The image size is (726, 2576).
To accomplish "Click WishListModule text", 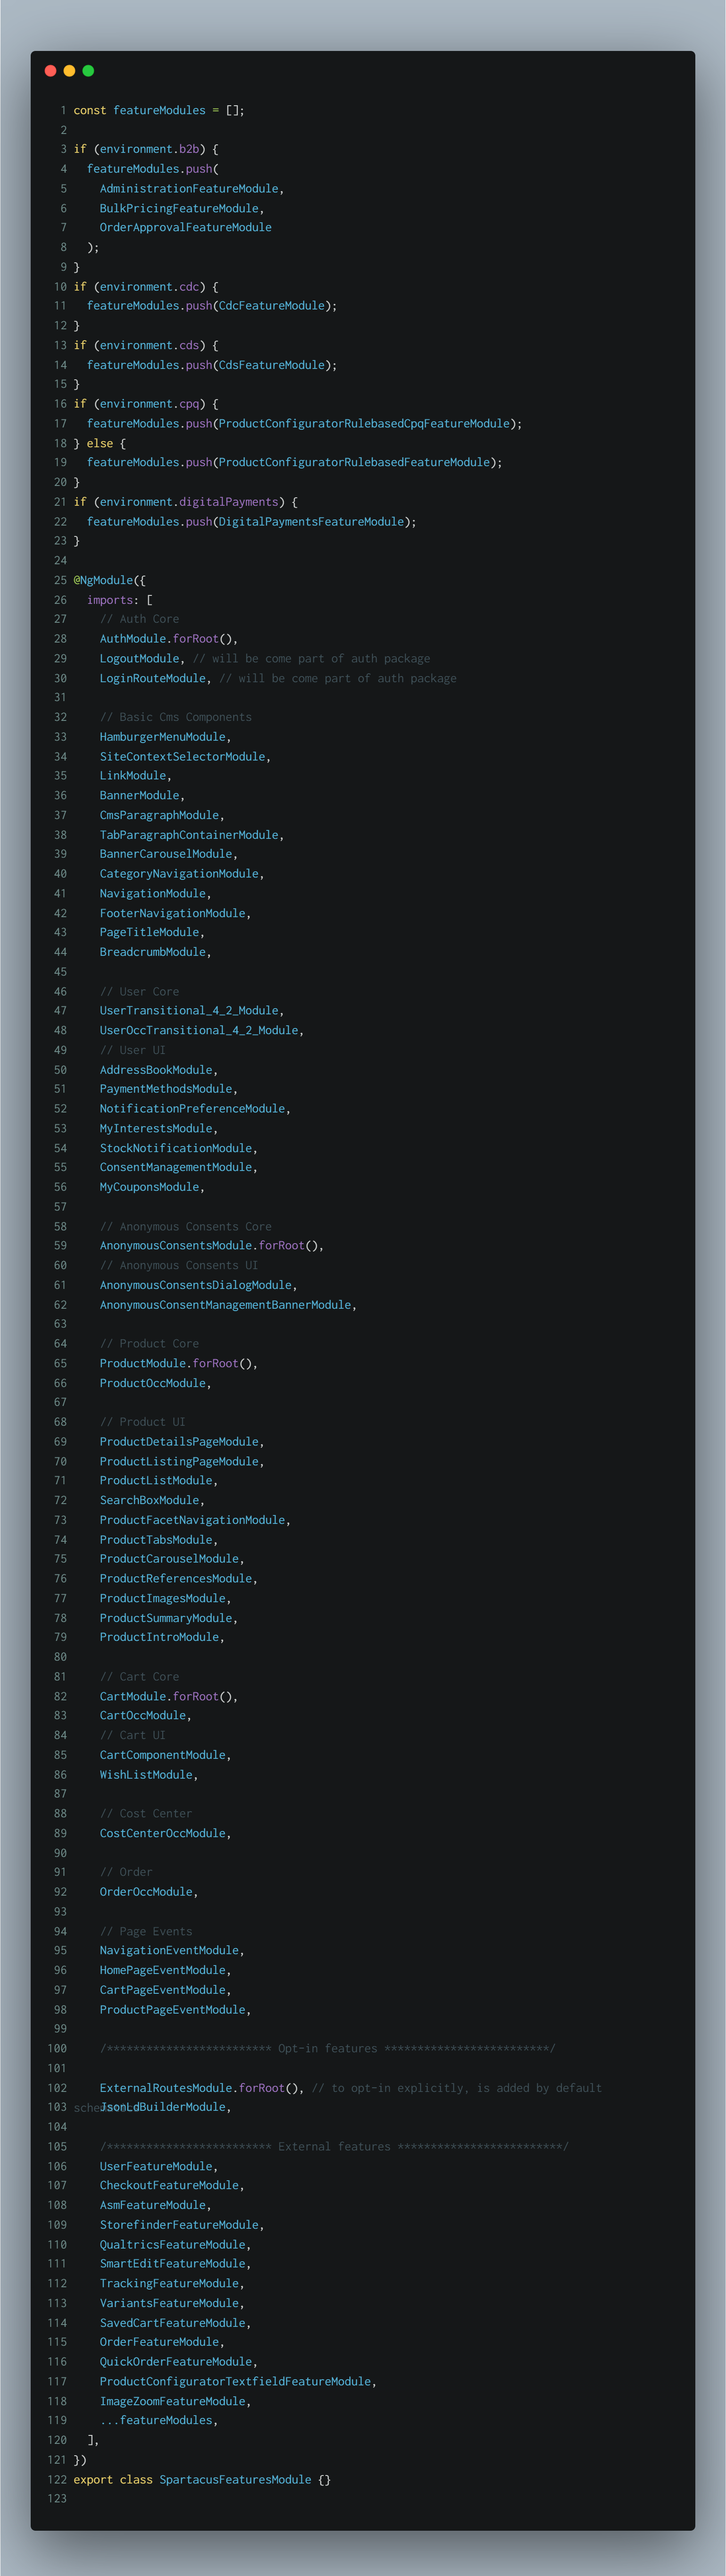I will click(146, 1775).
